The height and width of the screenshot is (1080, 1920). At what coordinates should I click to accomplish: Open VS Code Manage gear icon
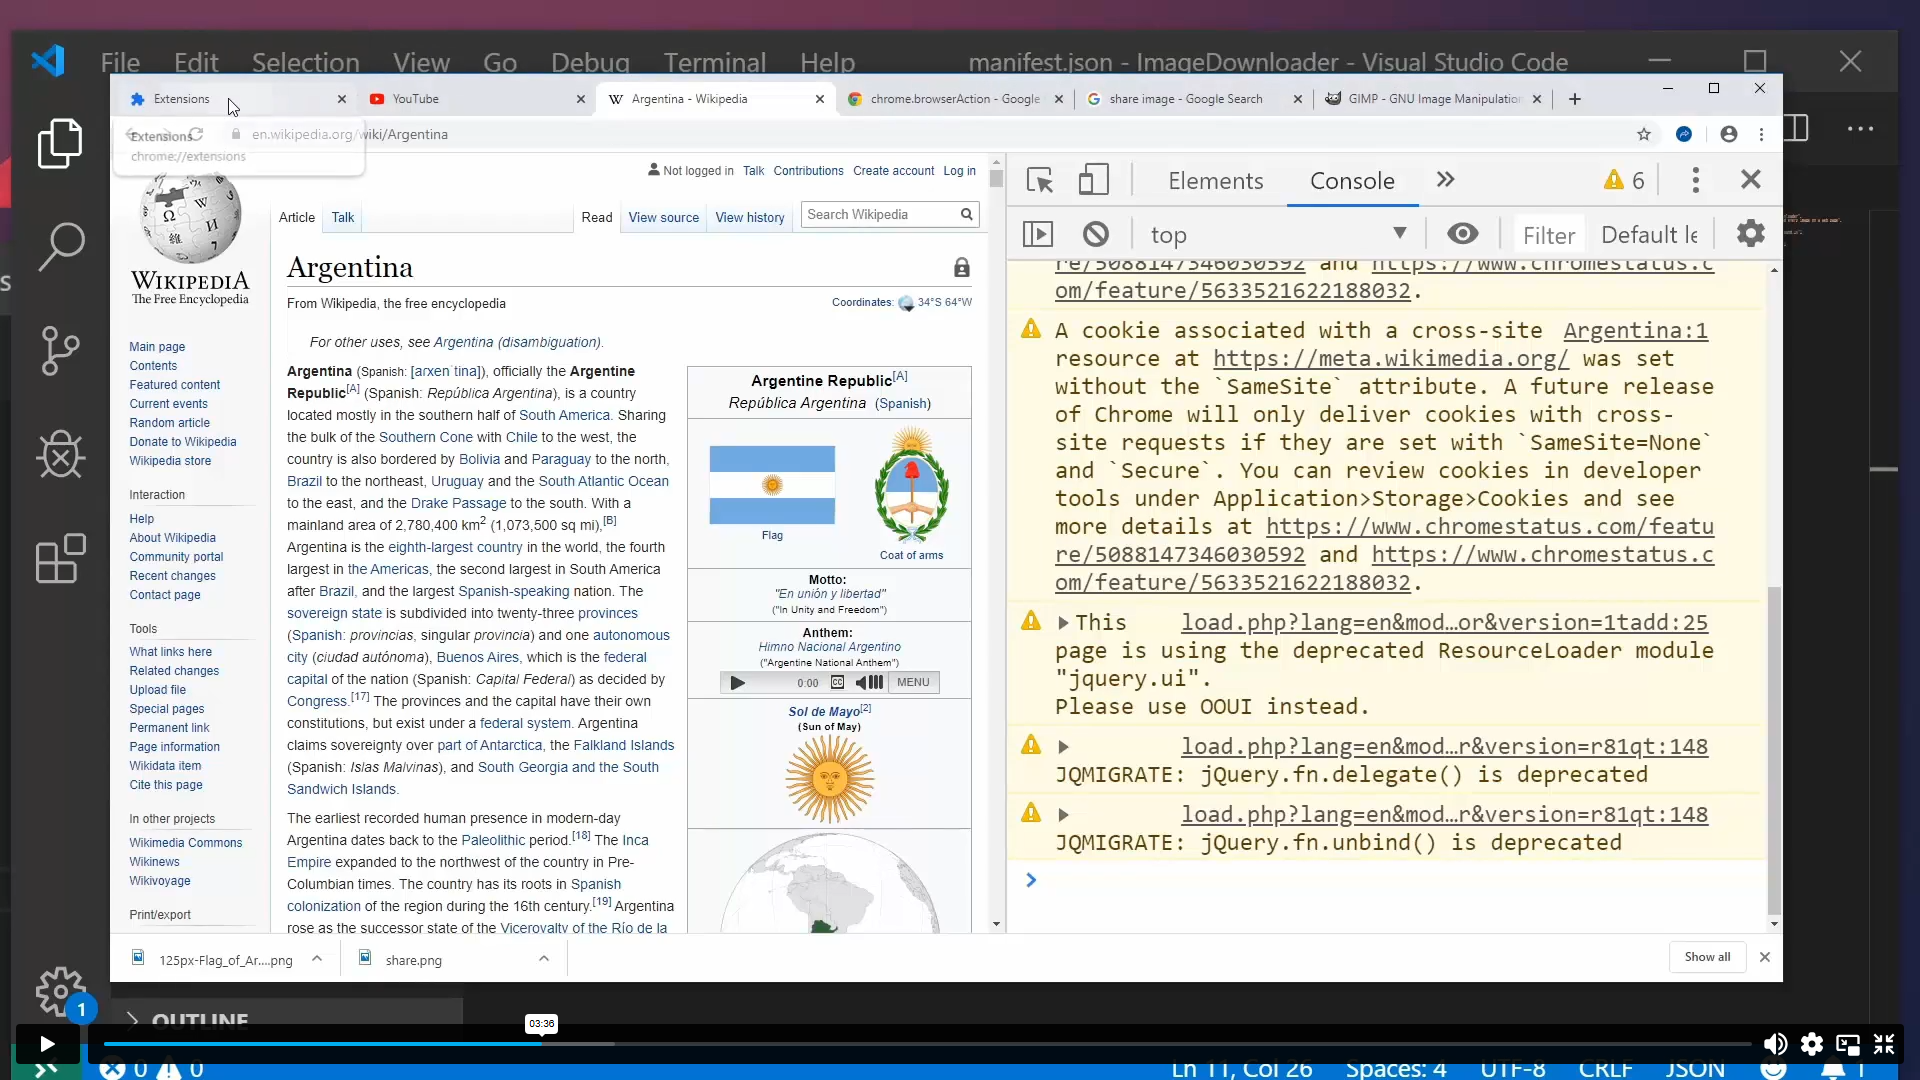coord(60,991)
